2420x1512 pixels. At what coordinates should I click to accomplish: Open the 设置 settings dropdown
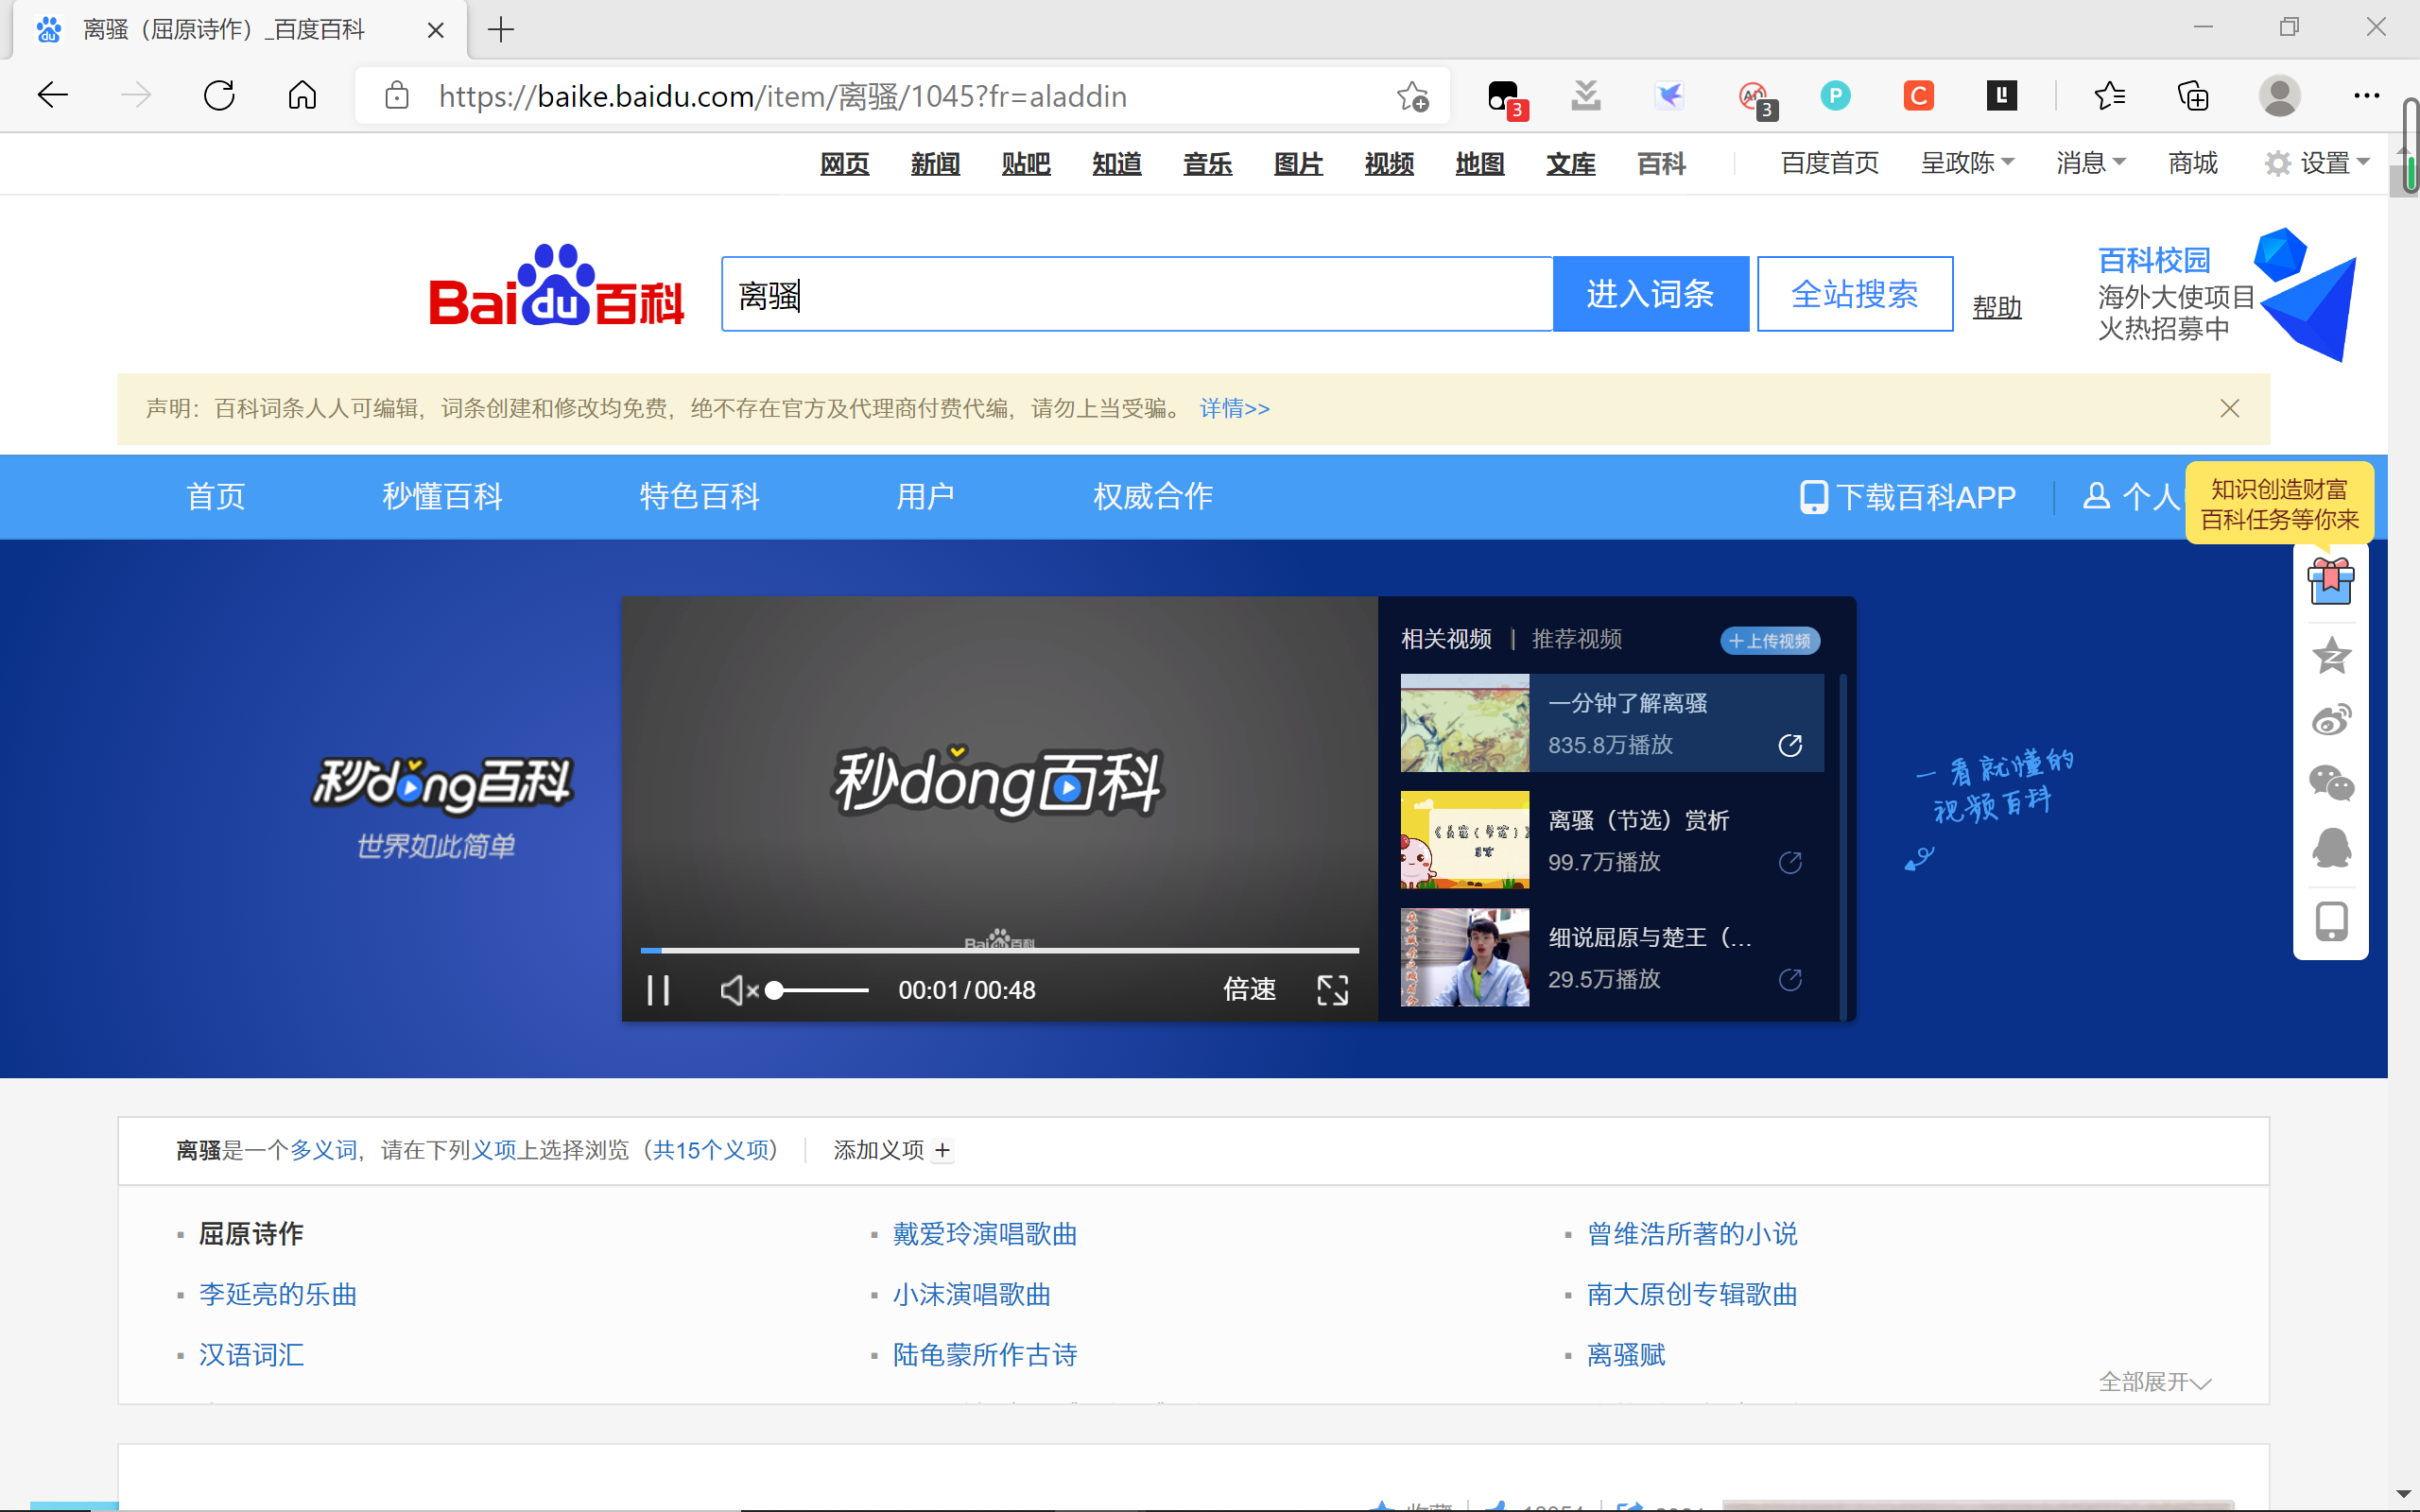(2322, 162)
